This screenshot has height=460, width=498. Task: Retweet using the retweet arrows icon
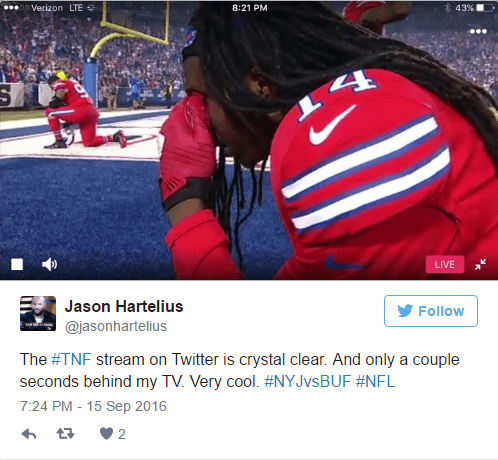[x=65, y=434]
